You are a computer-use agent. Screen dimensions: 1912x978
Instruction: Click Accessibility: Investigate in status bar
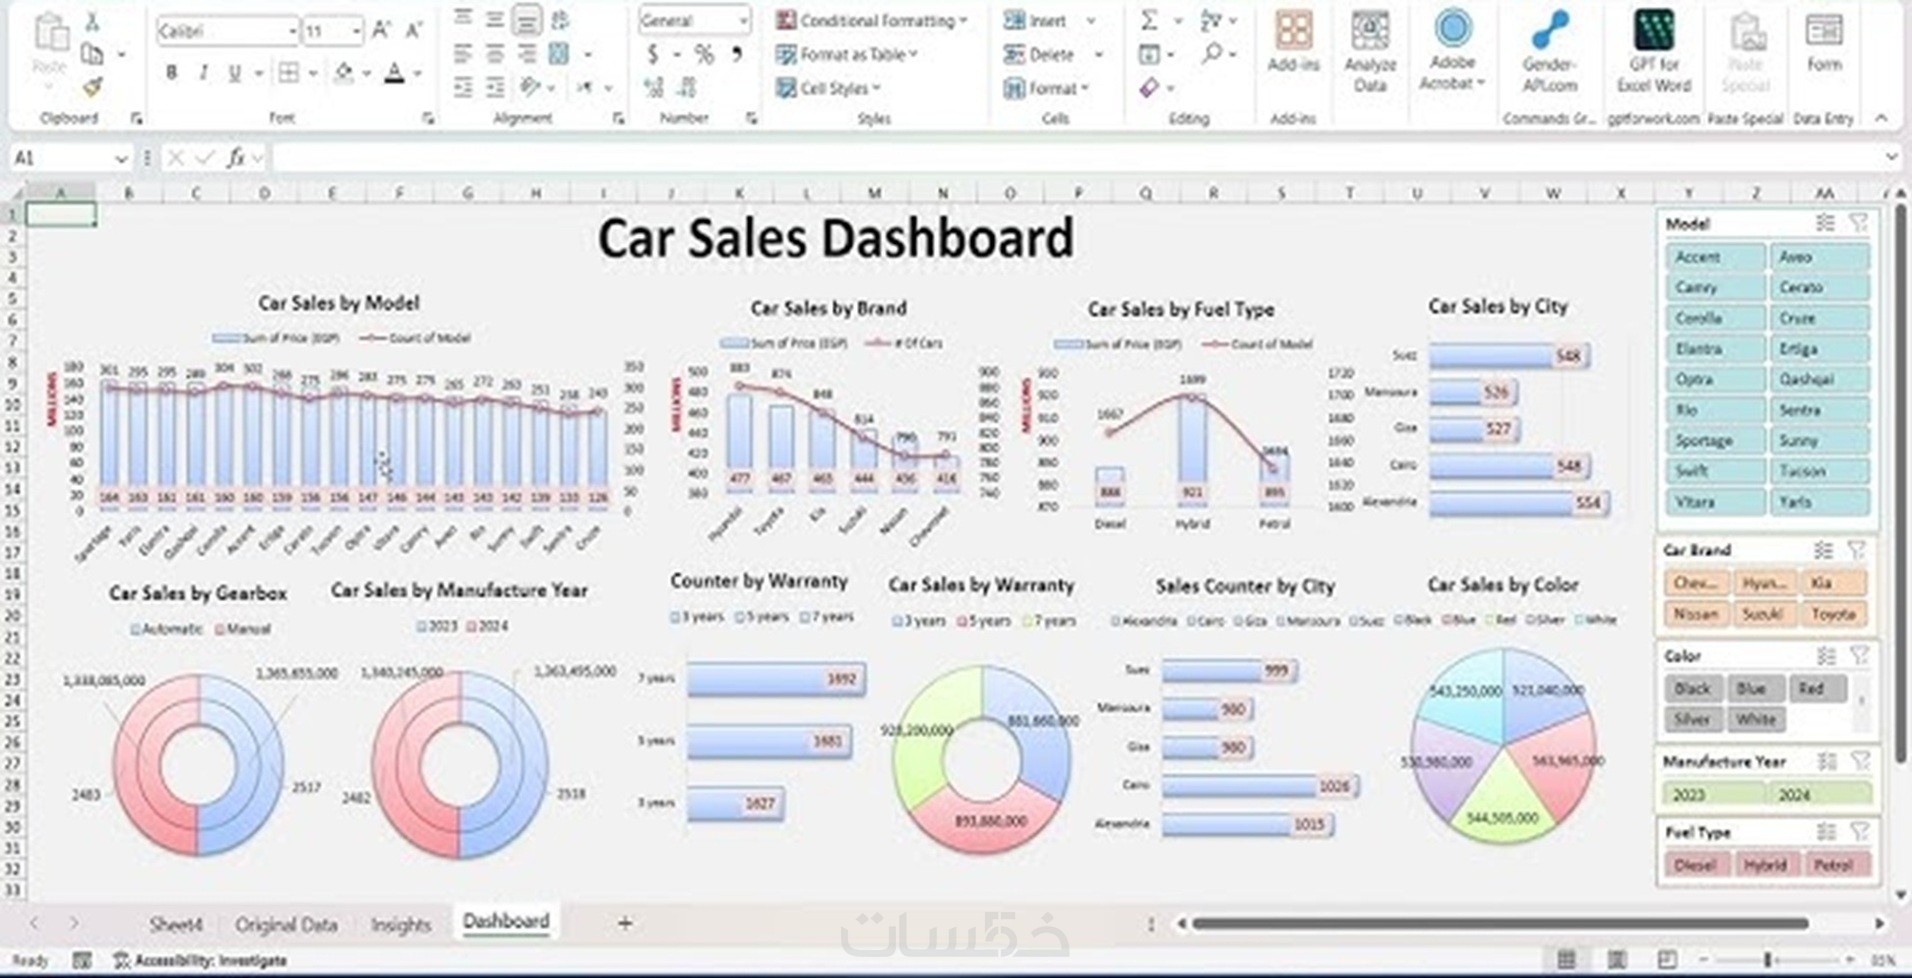201,960
